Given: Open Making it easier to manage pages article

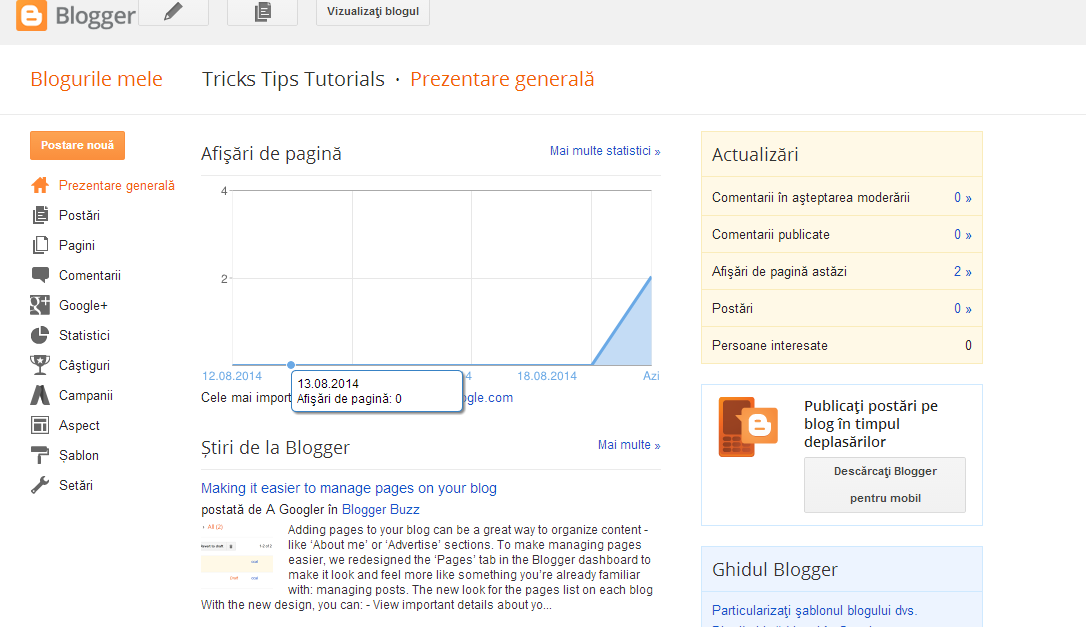Looking at the screenshot, I should point(348,488).
